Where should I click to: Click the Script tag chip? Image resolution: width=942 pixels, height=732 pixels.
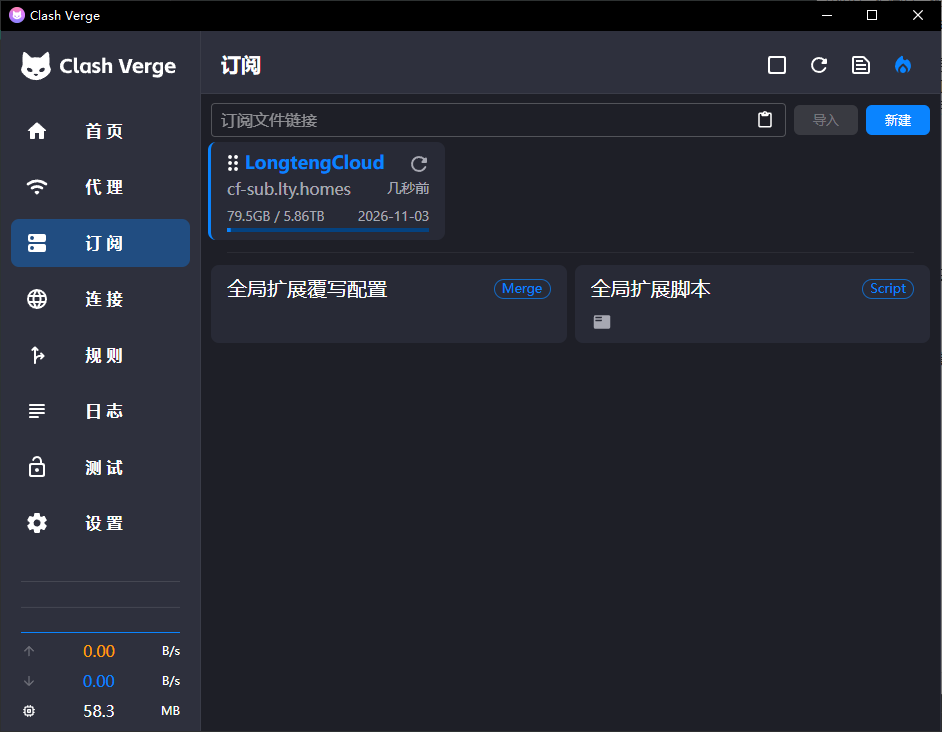[x=888, y=289]
